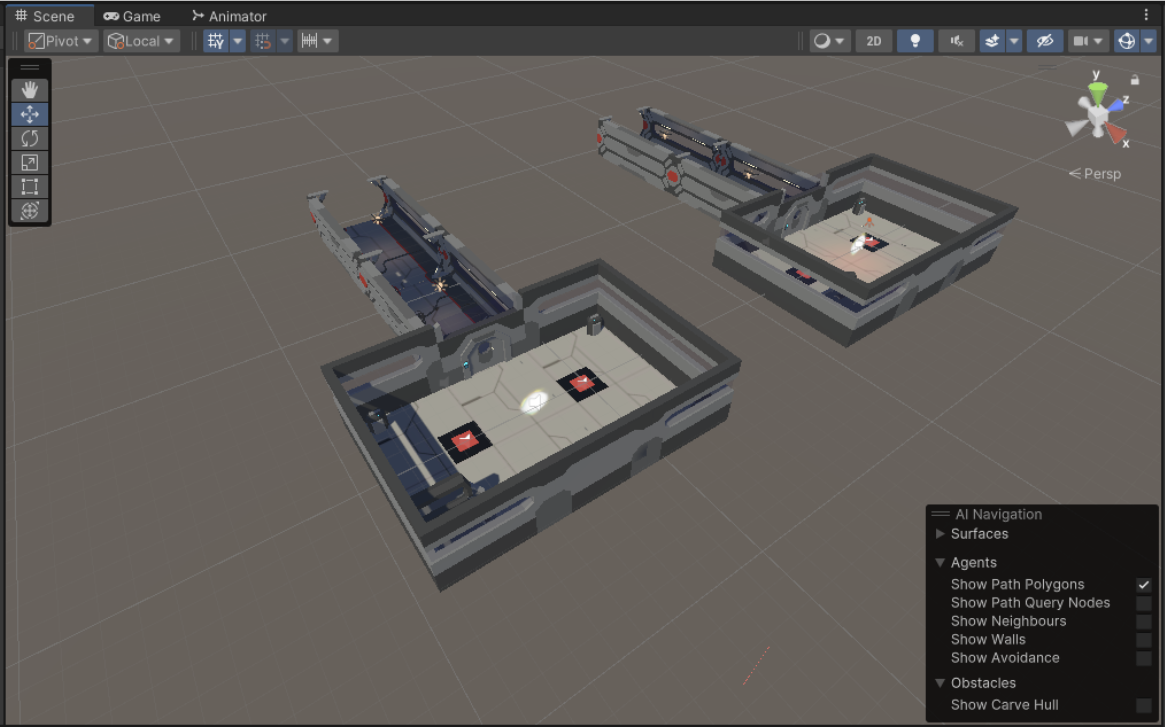
Task: Open the Local handle rotation dropdown
Action: click(141, 41)
